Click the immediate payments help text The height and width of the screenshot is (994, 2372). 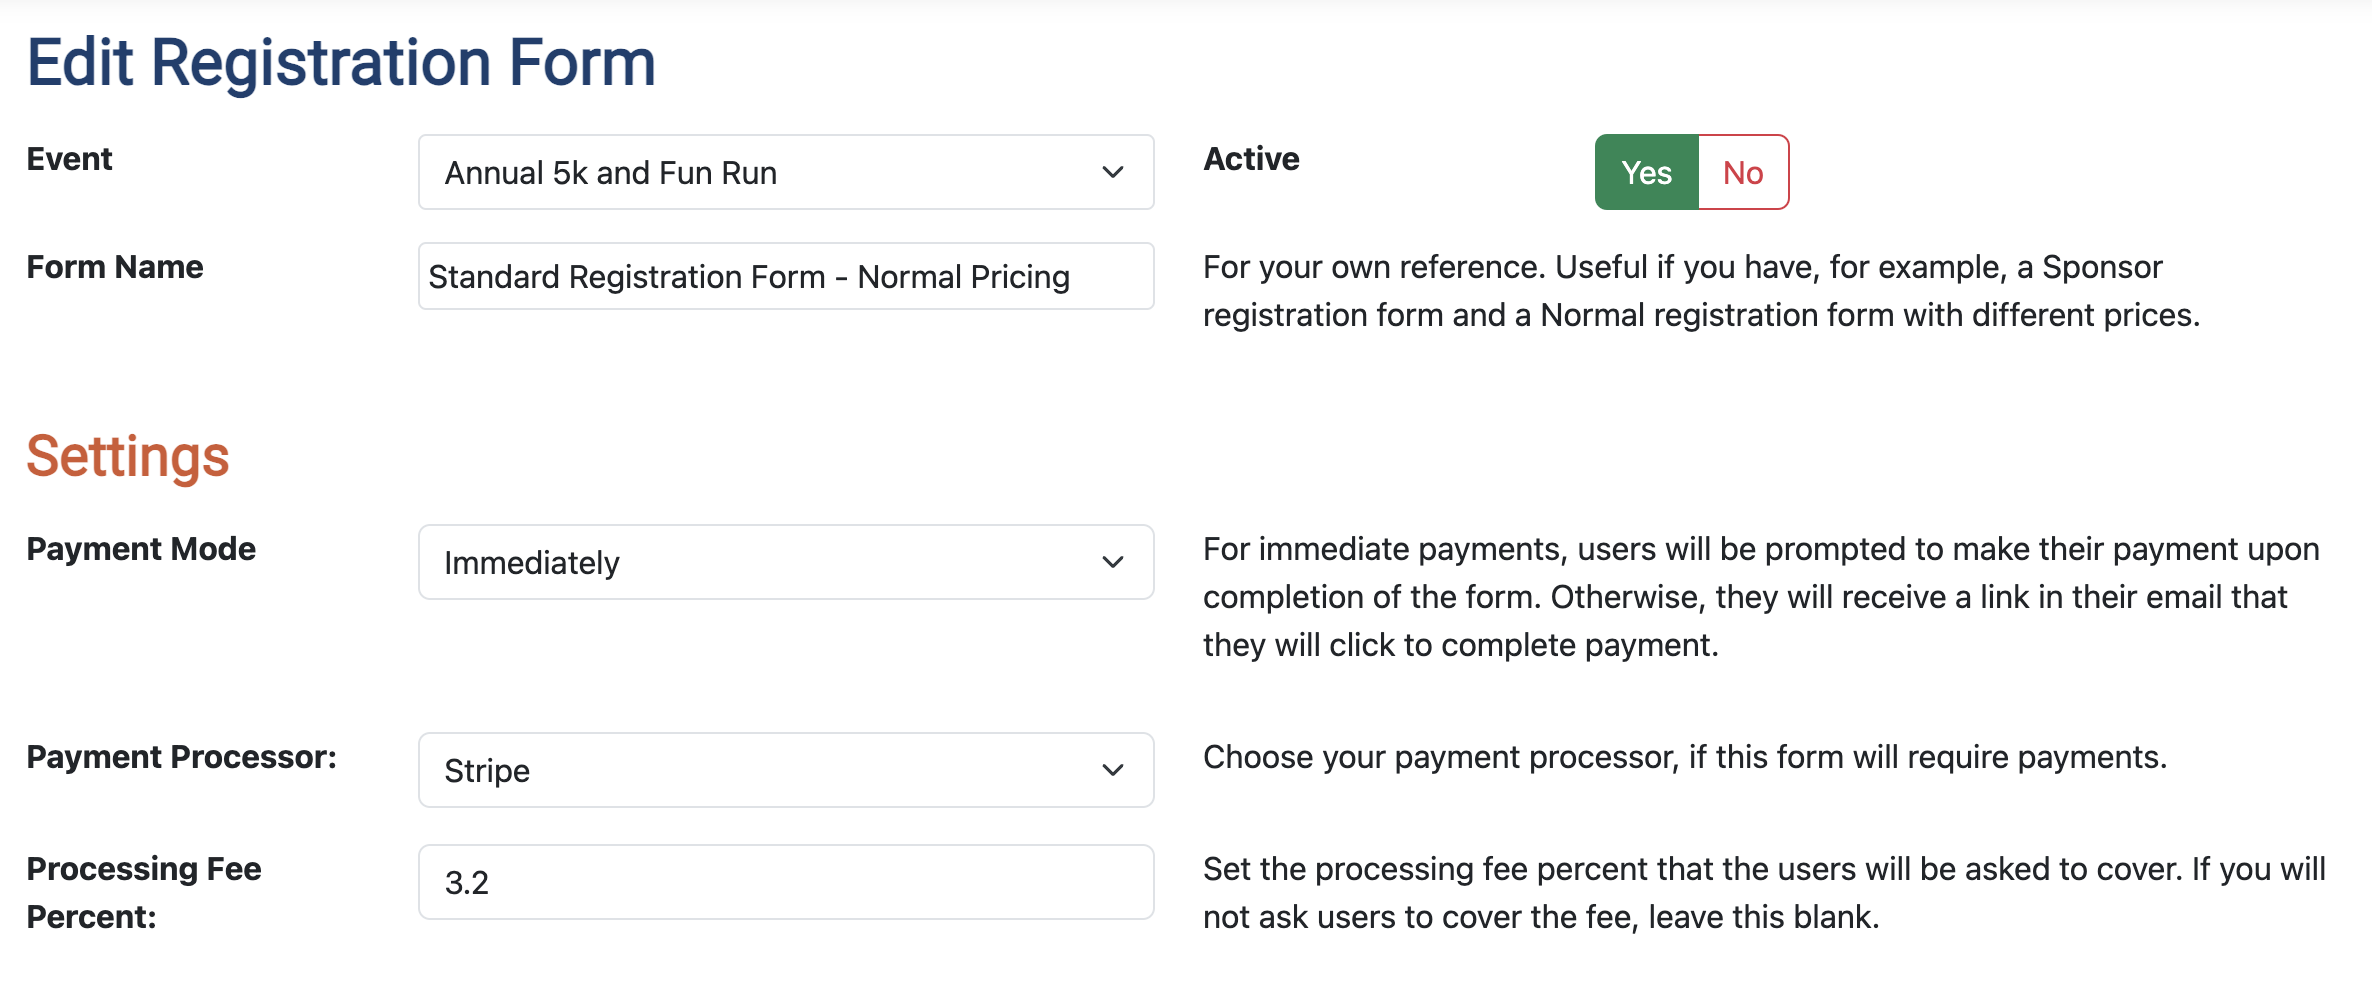(x=1760, y=597)
